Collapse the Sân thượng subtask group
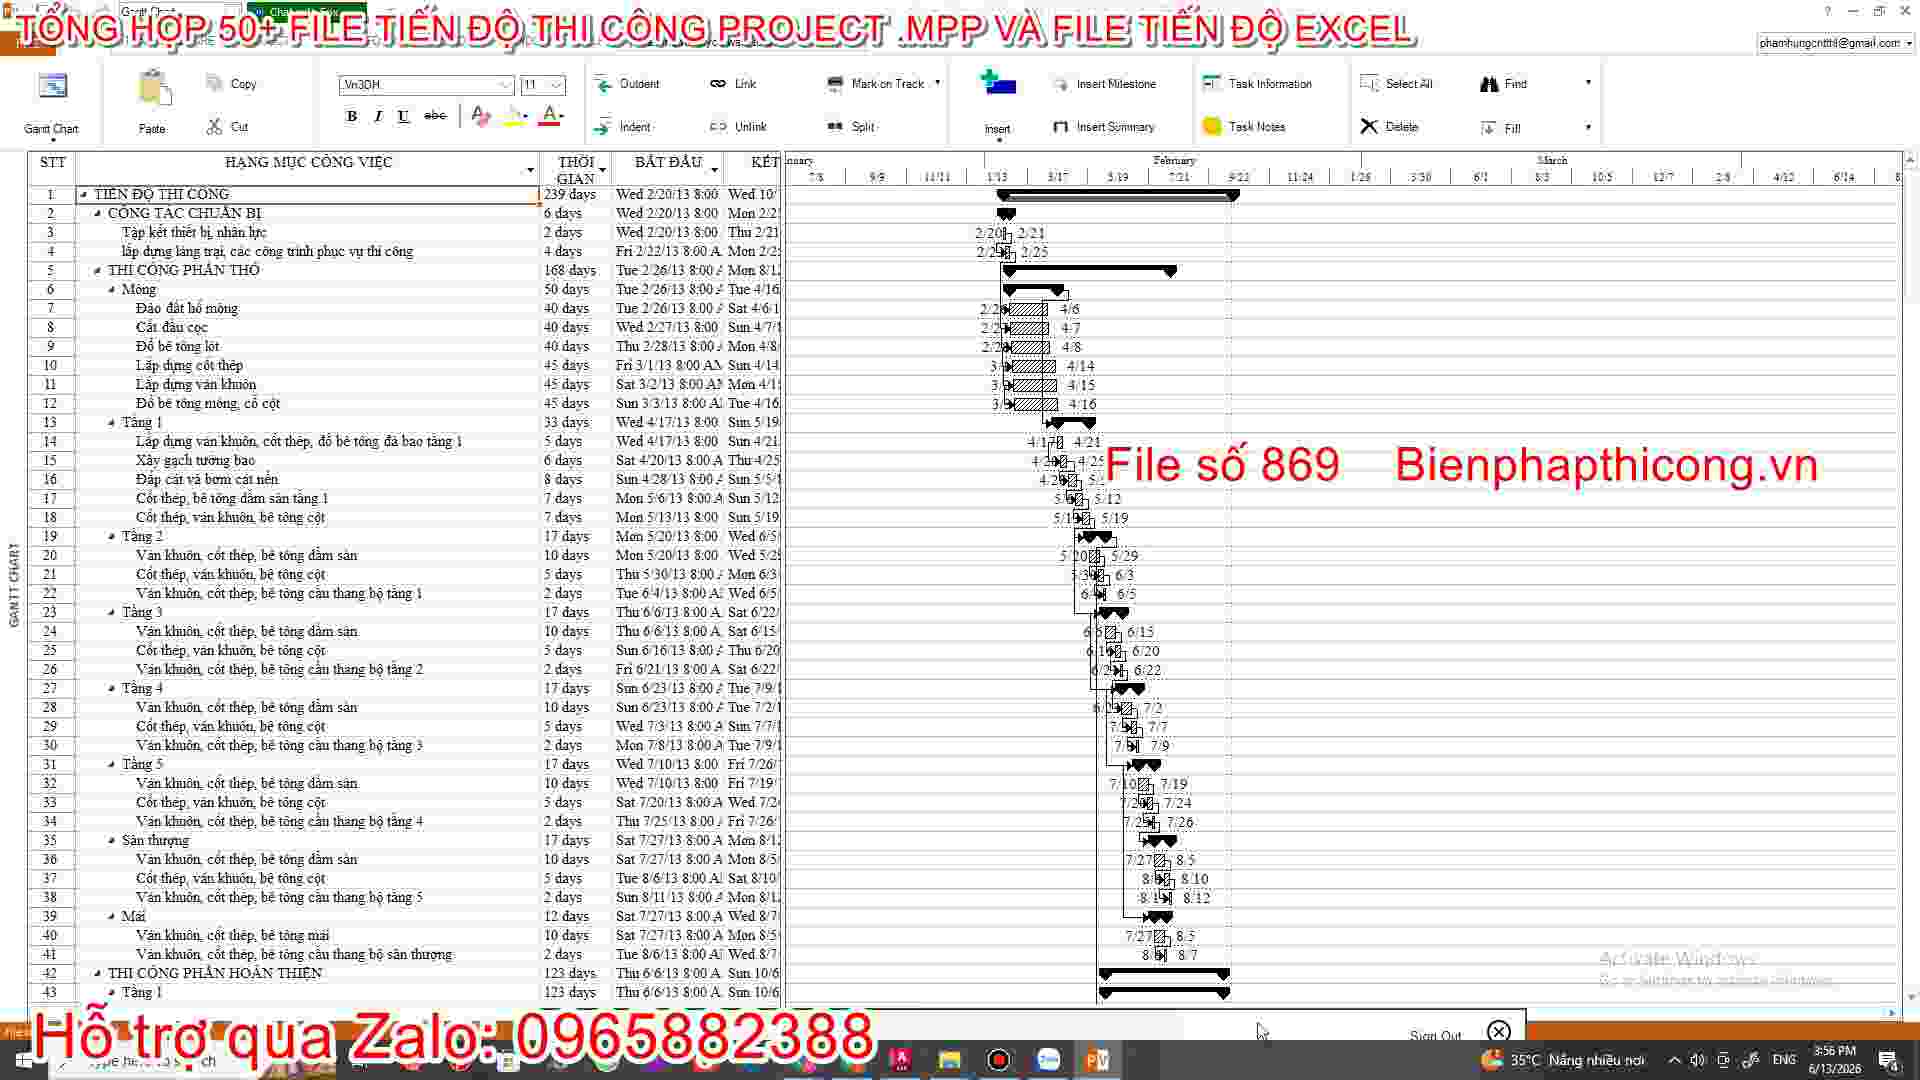Image resolution: width=1920 pixels, height=1080 pixels. (x=112, y=841)
